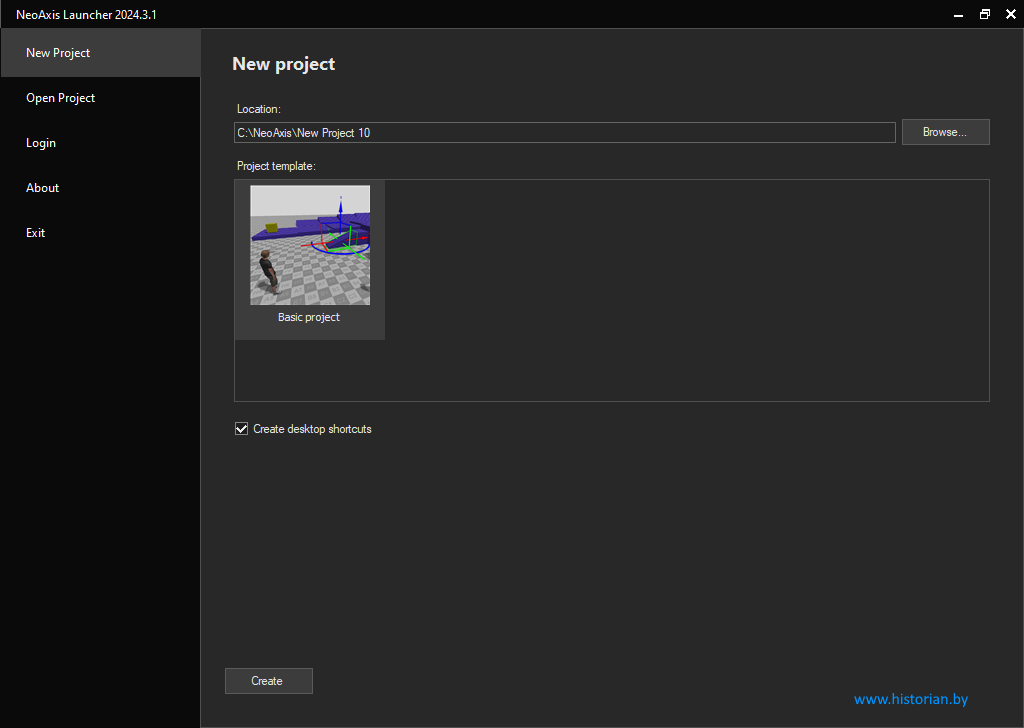Click Exit in the sidebar

point(36,233)
